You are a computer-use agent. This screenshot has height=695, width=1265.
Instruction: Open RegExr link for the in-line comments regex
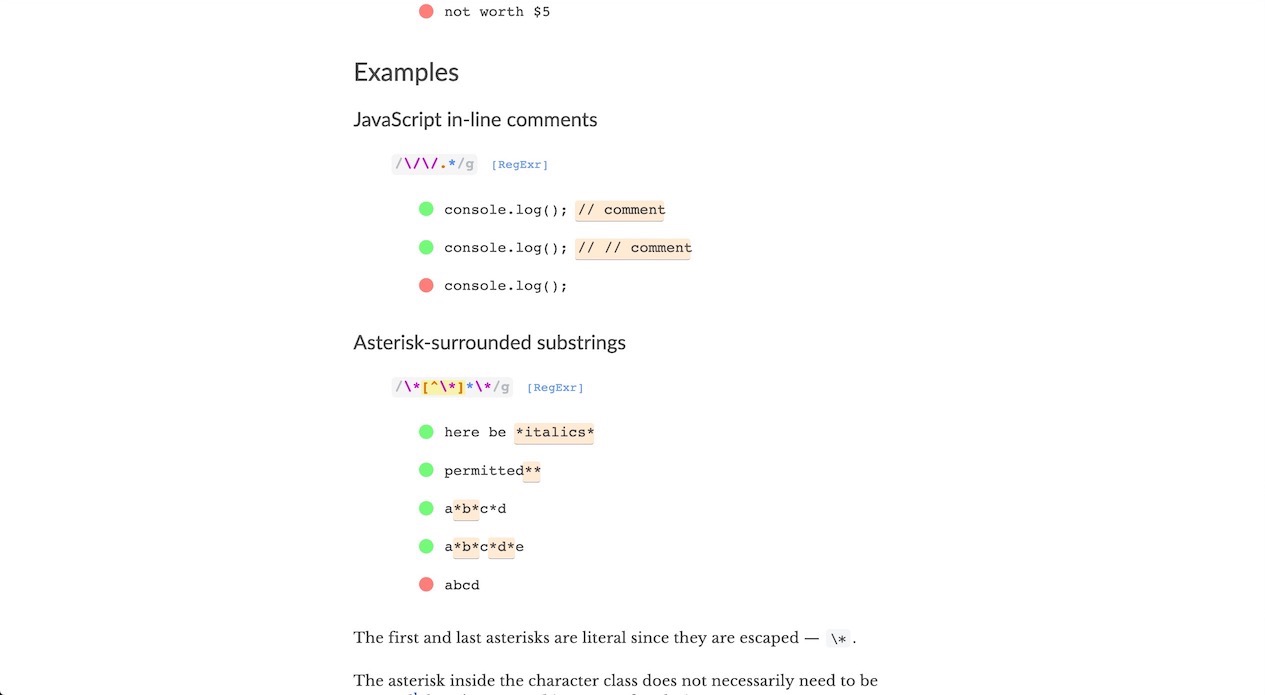pyautogui.click(x=519, y=165)
